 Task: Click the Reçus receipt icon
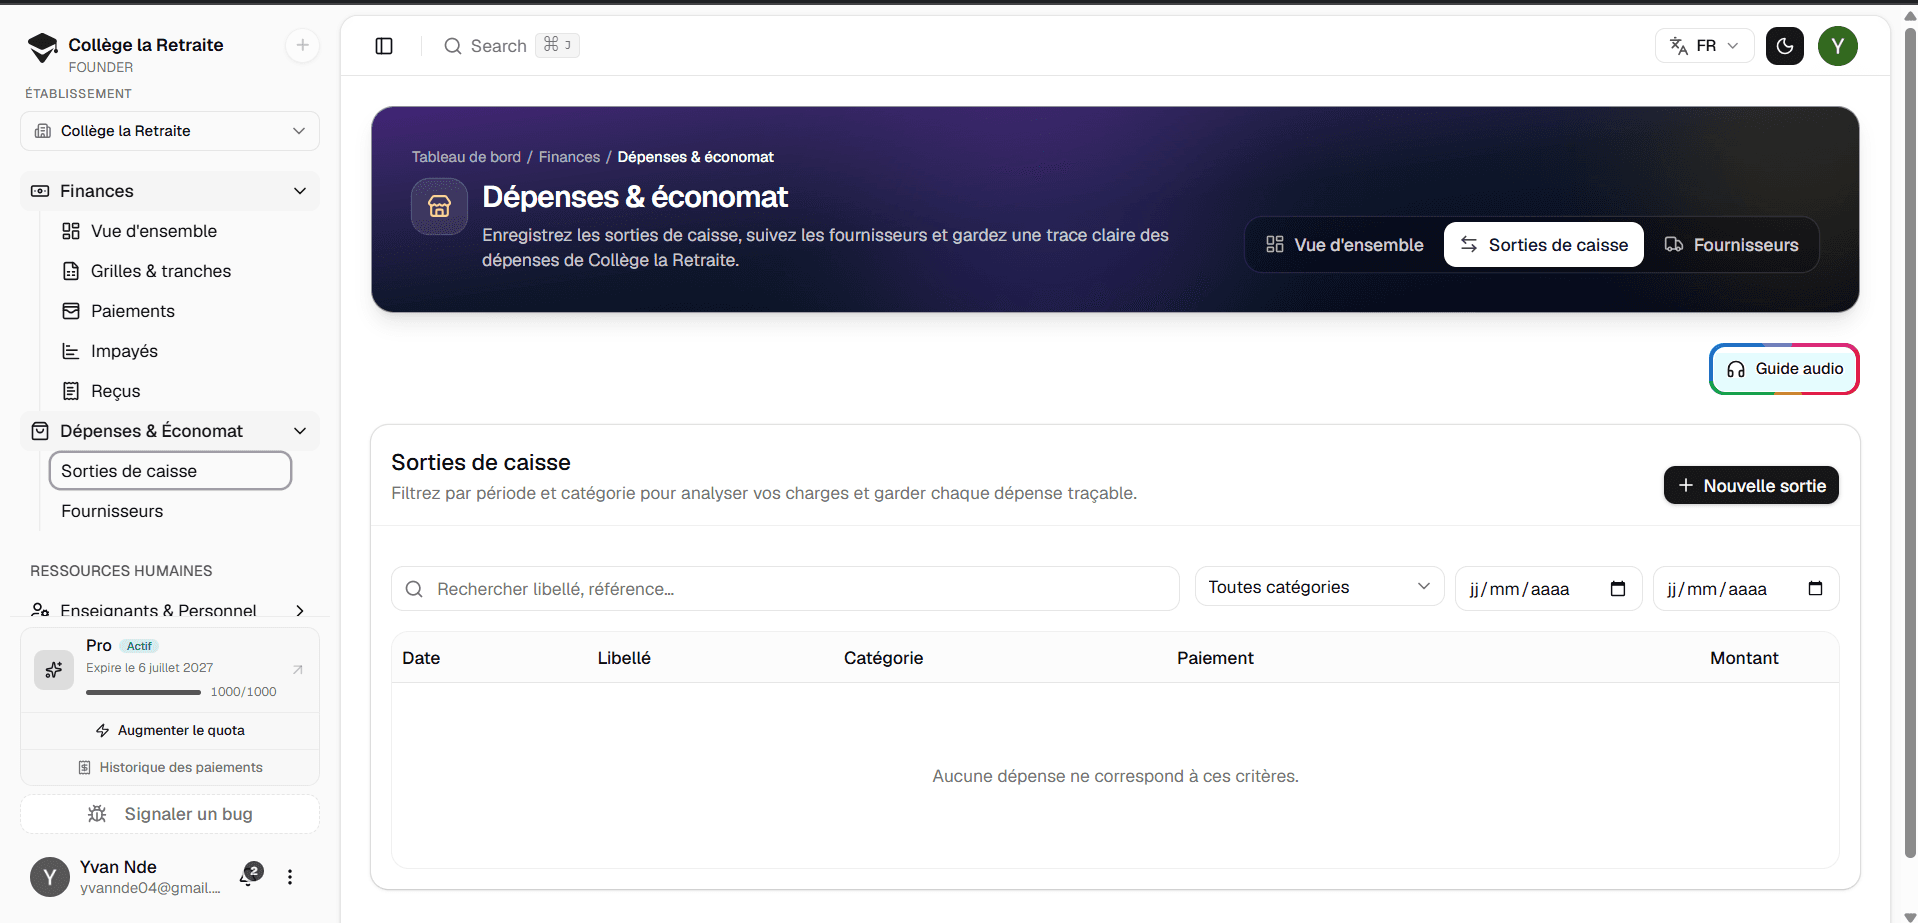tap(71, 391)
